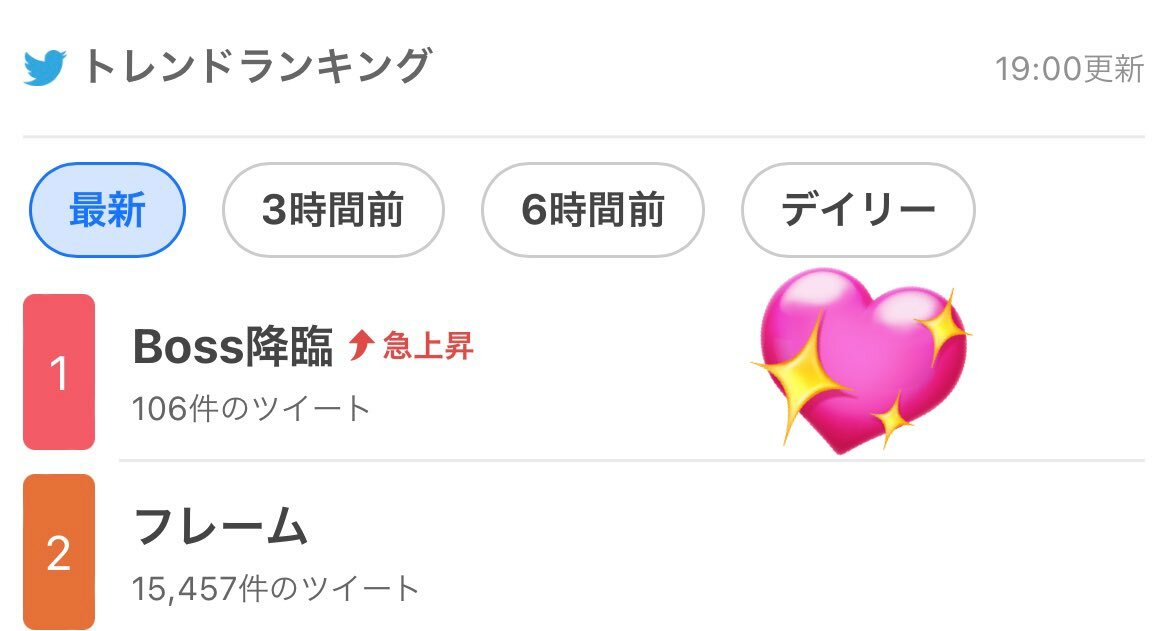Click the 19:00更新 timestamp
The height and width of the screenshot is (631, 1169).
tap(1068, 69)
